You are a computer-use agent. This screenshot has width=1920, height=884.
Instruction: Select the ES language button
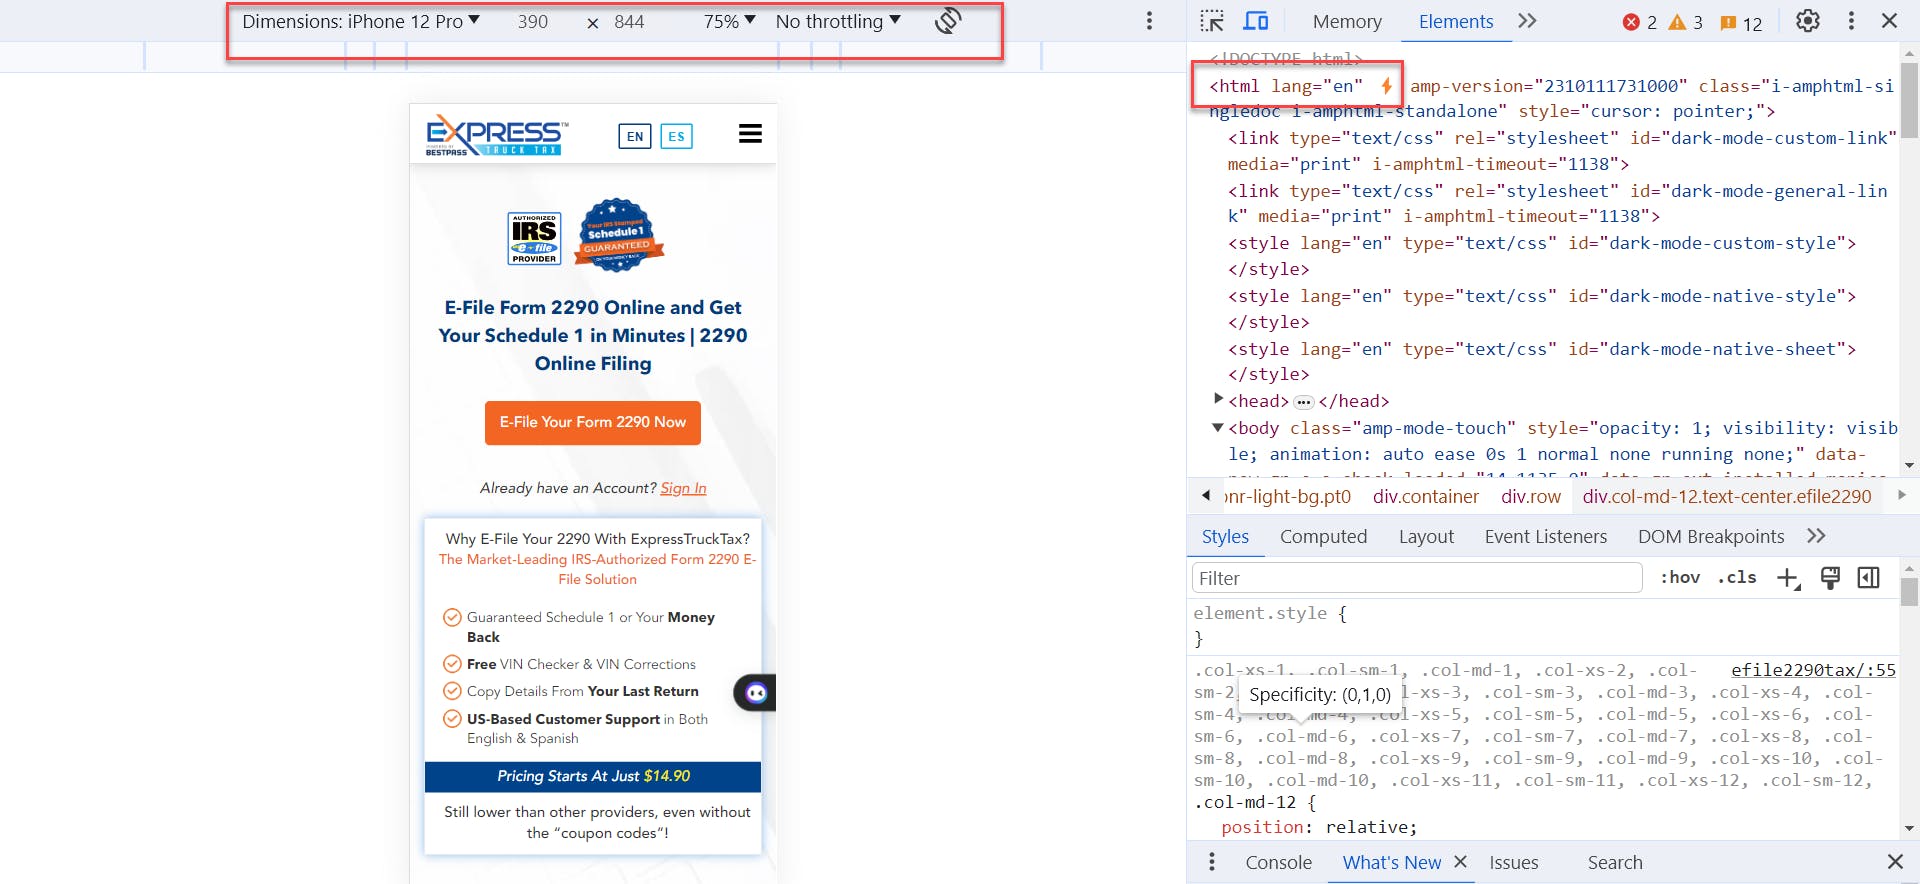coord(677,136)
